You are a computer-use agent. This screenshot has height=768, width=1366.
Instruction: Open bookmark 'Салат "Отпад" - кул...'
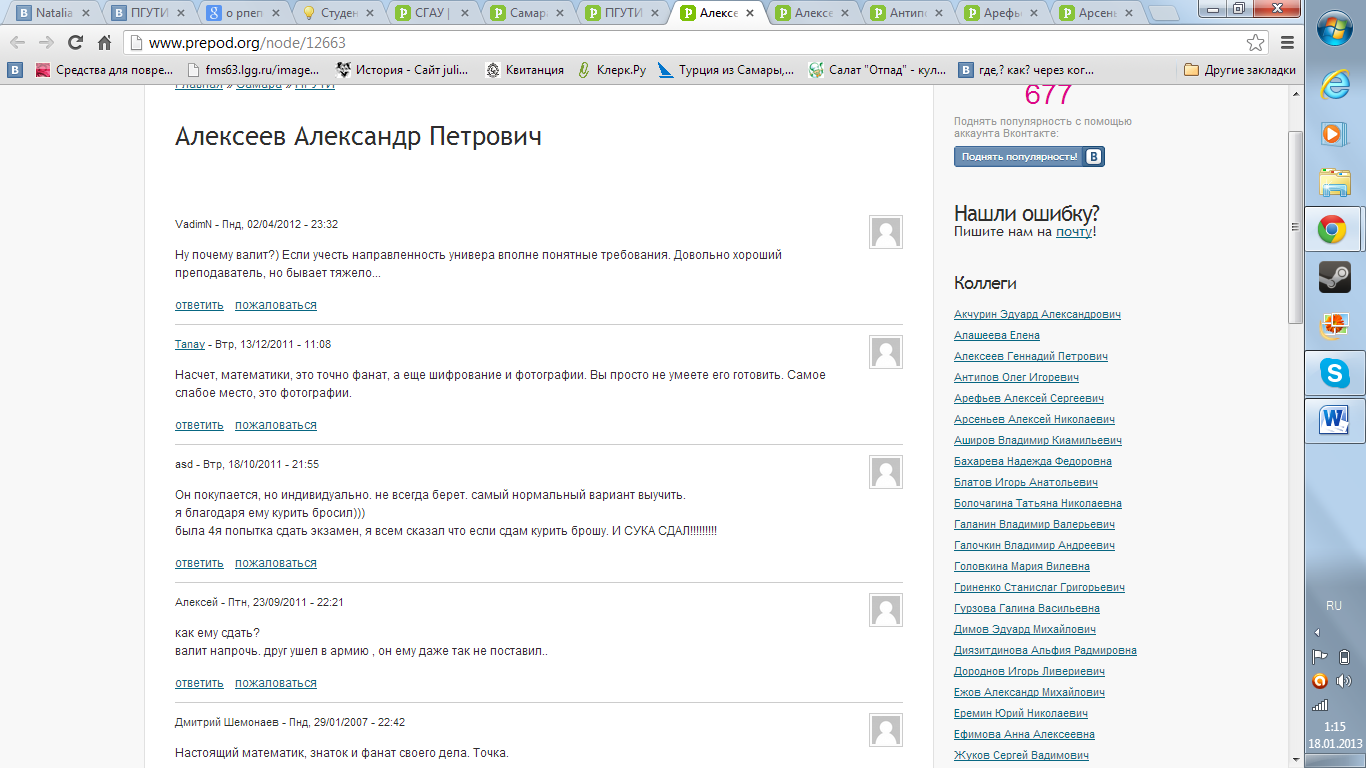877,70
